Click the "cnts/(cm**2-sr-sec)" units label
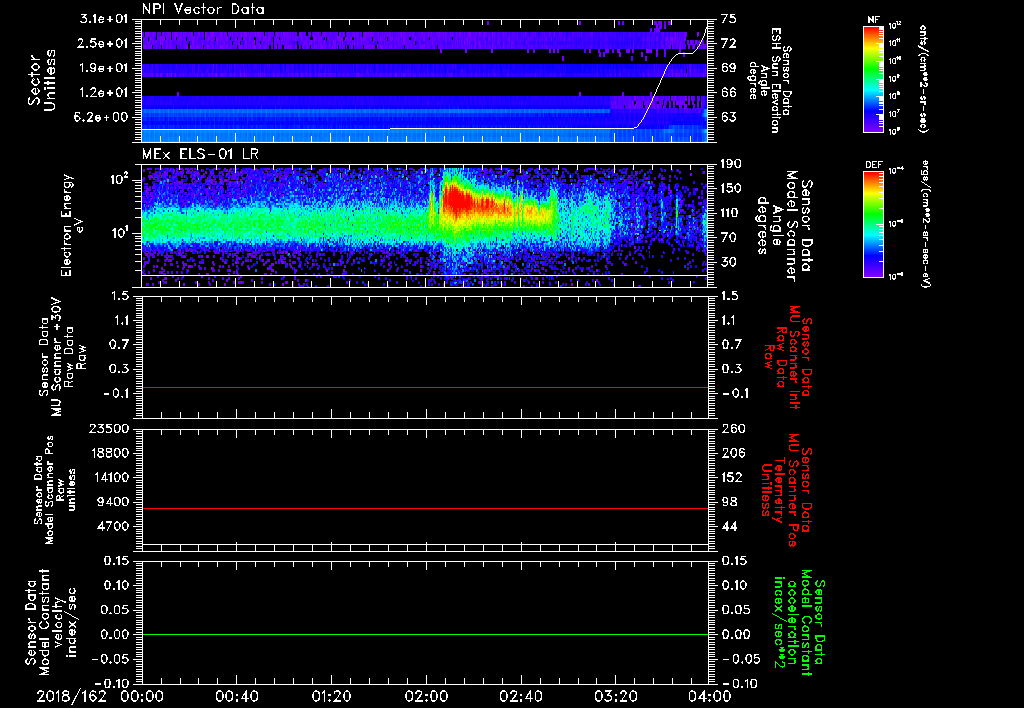The image size is (1024, 708). pos(923,78)
